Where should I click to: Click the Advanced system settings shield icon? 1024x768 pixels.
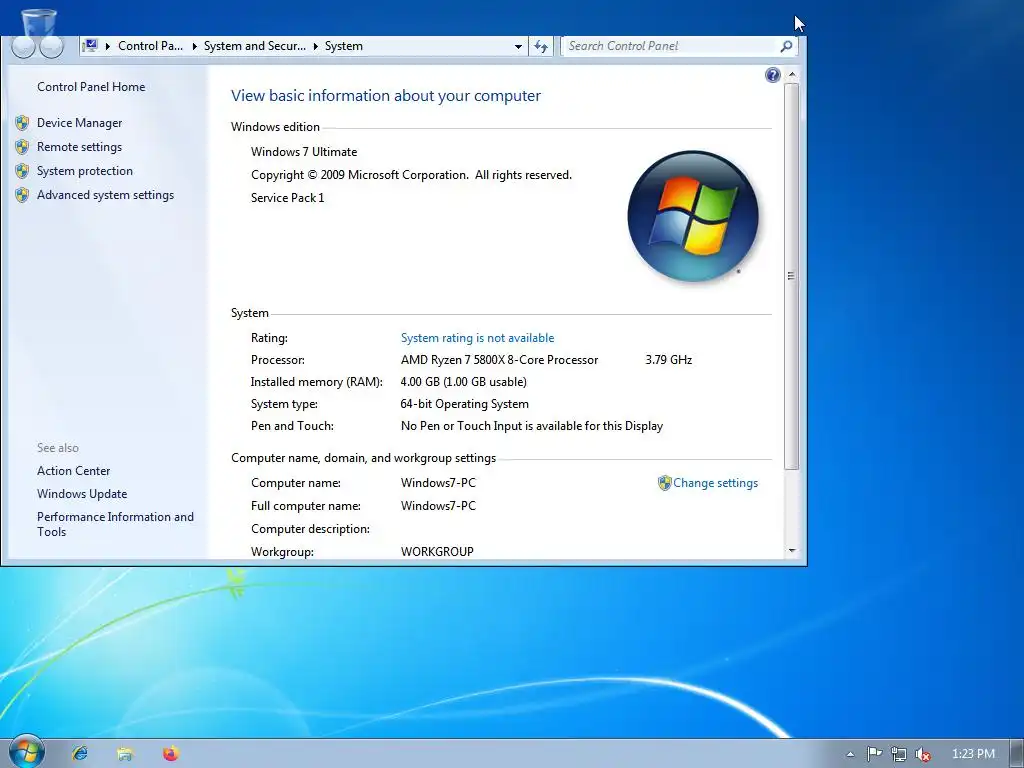(22, 195)
